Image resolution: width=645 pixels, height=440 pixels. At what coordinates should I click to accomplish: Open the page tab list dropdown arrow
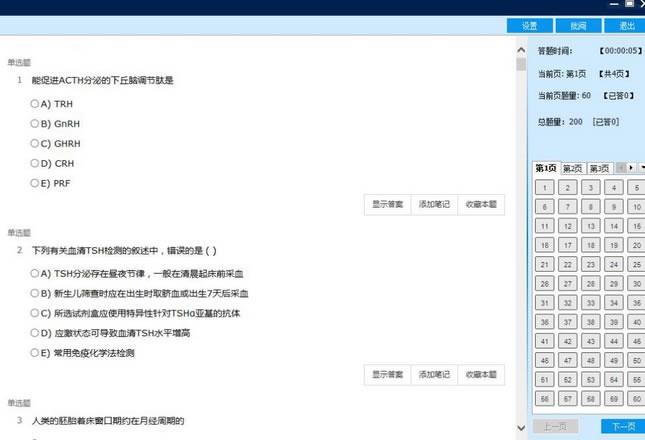tap(642, 168)
